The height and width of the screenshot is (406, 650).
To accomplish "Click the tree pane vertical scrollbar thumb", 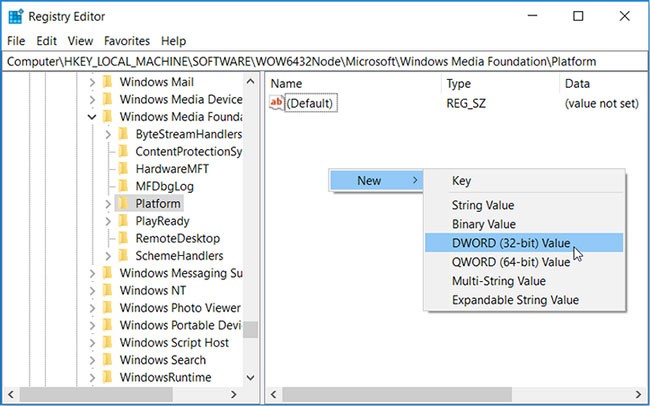I will click(251, 330).
